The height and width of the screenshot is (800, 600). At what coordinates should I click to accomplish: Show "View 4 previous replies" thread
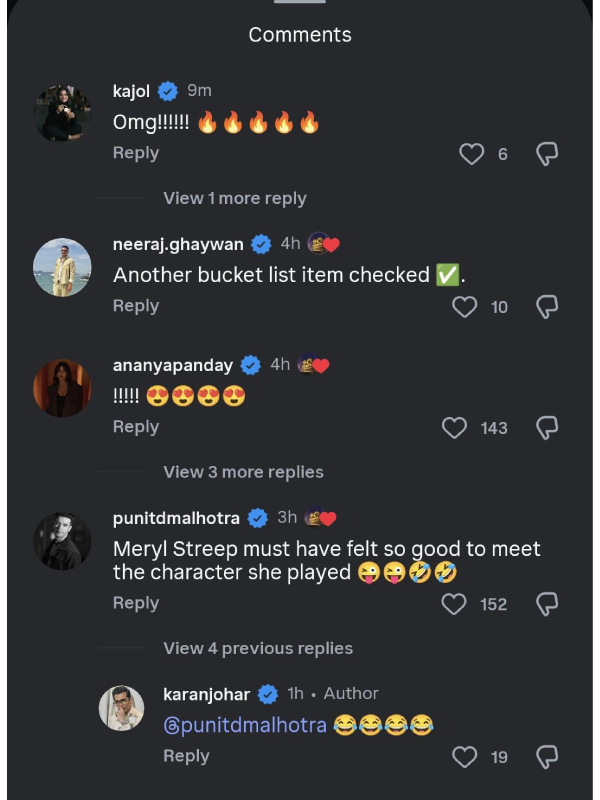258,648
